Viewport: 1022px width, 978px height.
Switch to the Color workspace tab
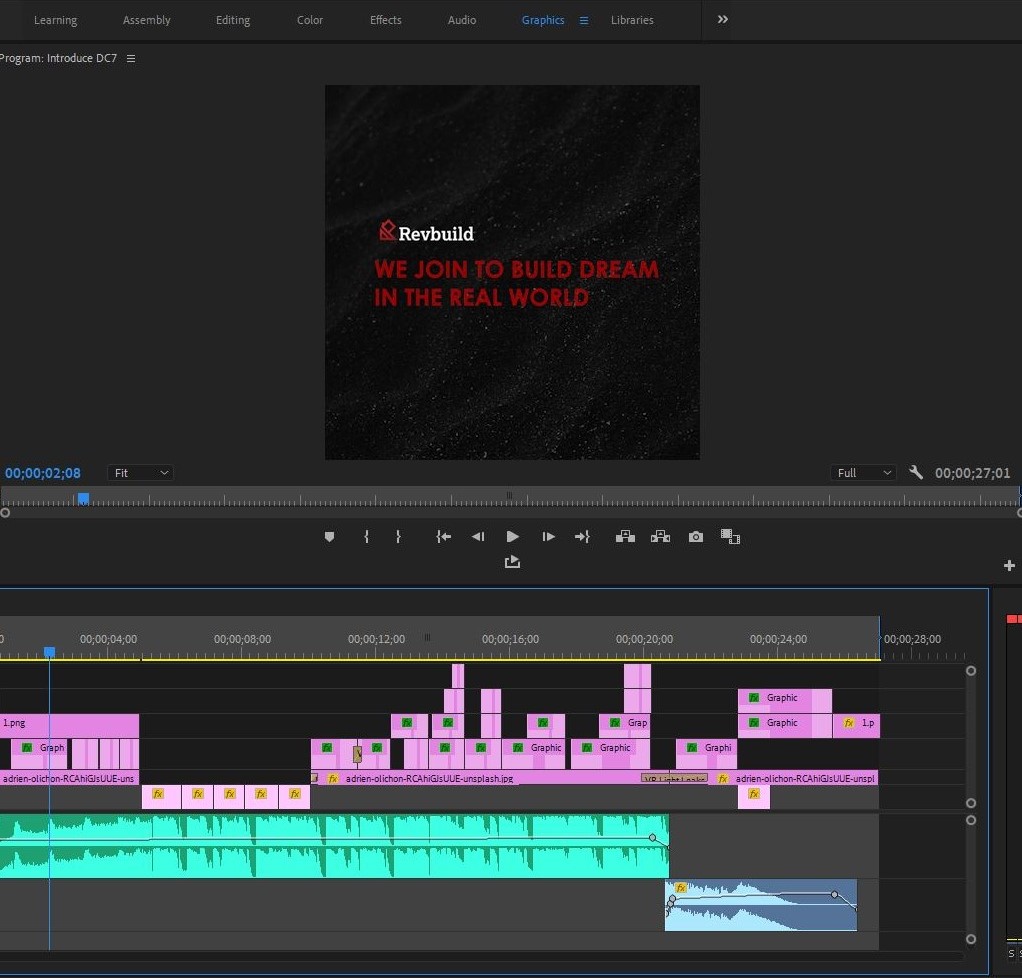(310, 20)
